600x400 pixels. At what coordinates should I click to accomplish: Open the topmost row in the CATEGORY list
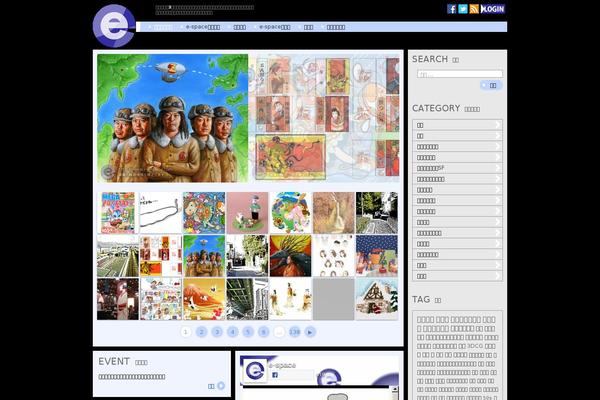coord(457,125)
